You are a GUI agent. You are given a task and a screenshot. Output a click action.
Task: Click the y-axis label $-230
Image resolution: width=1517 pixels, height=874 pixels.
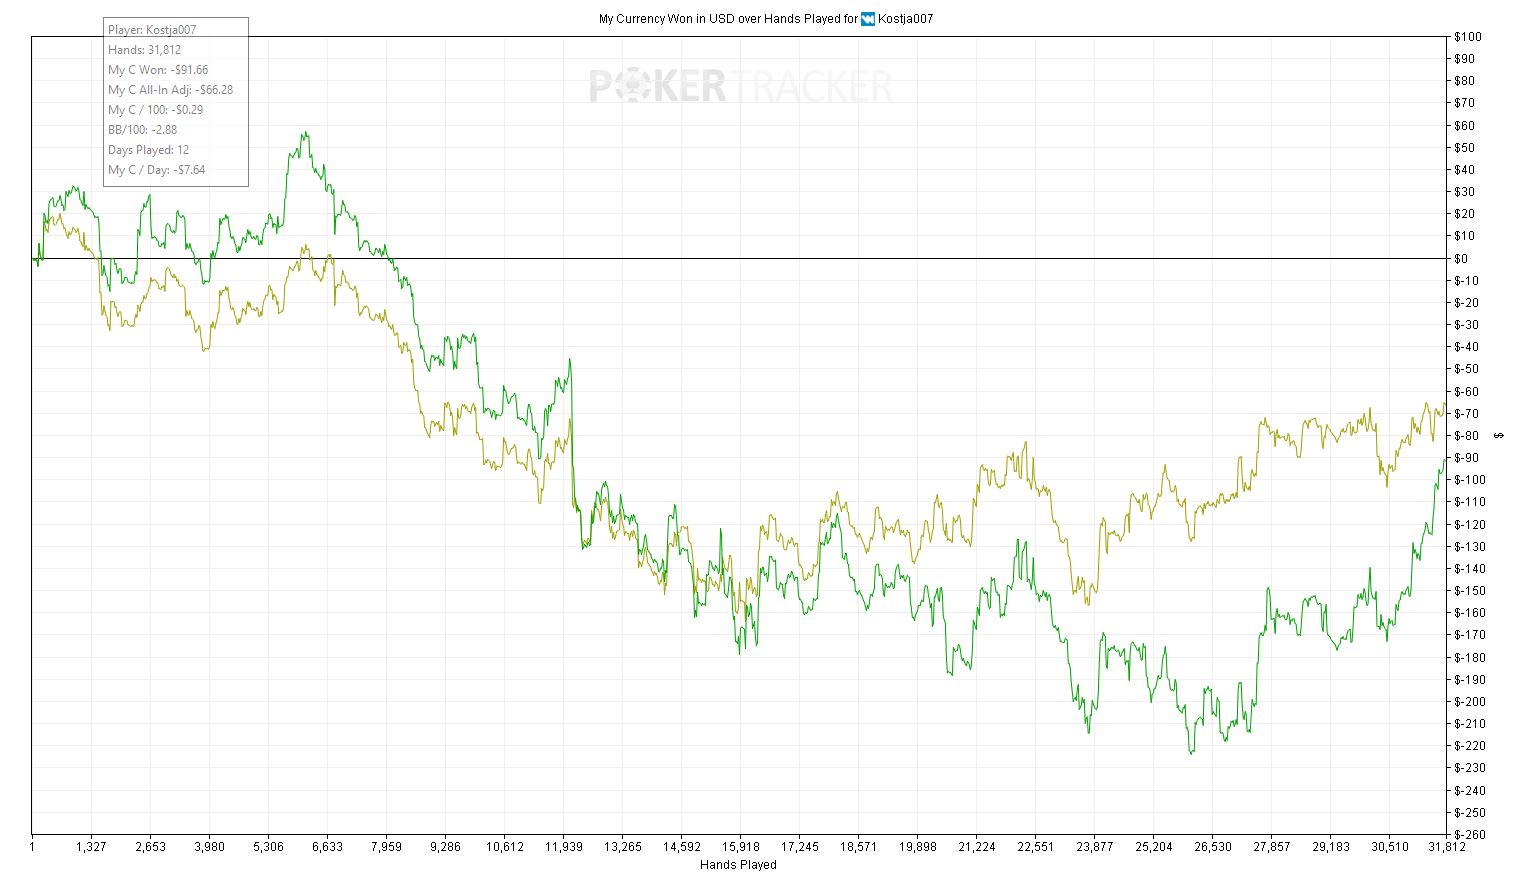pyautogui.click(x=1470, y=768)
